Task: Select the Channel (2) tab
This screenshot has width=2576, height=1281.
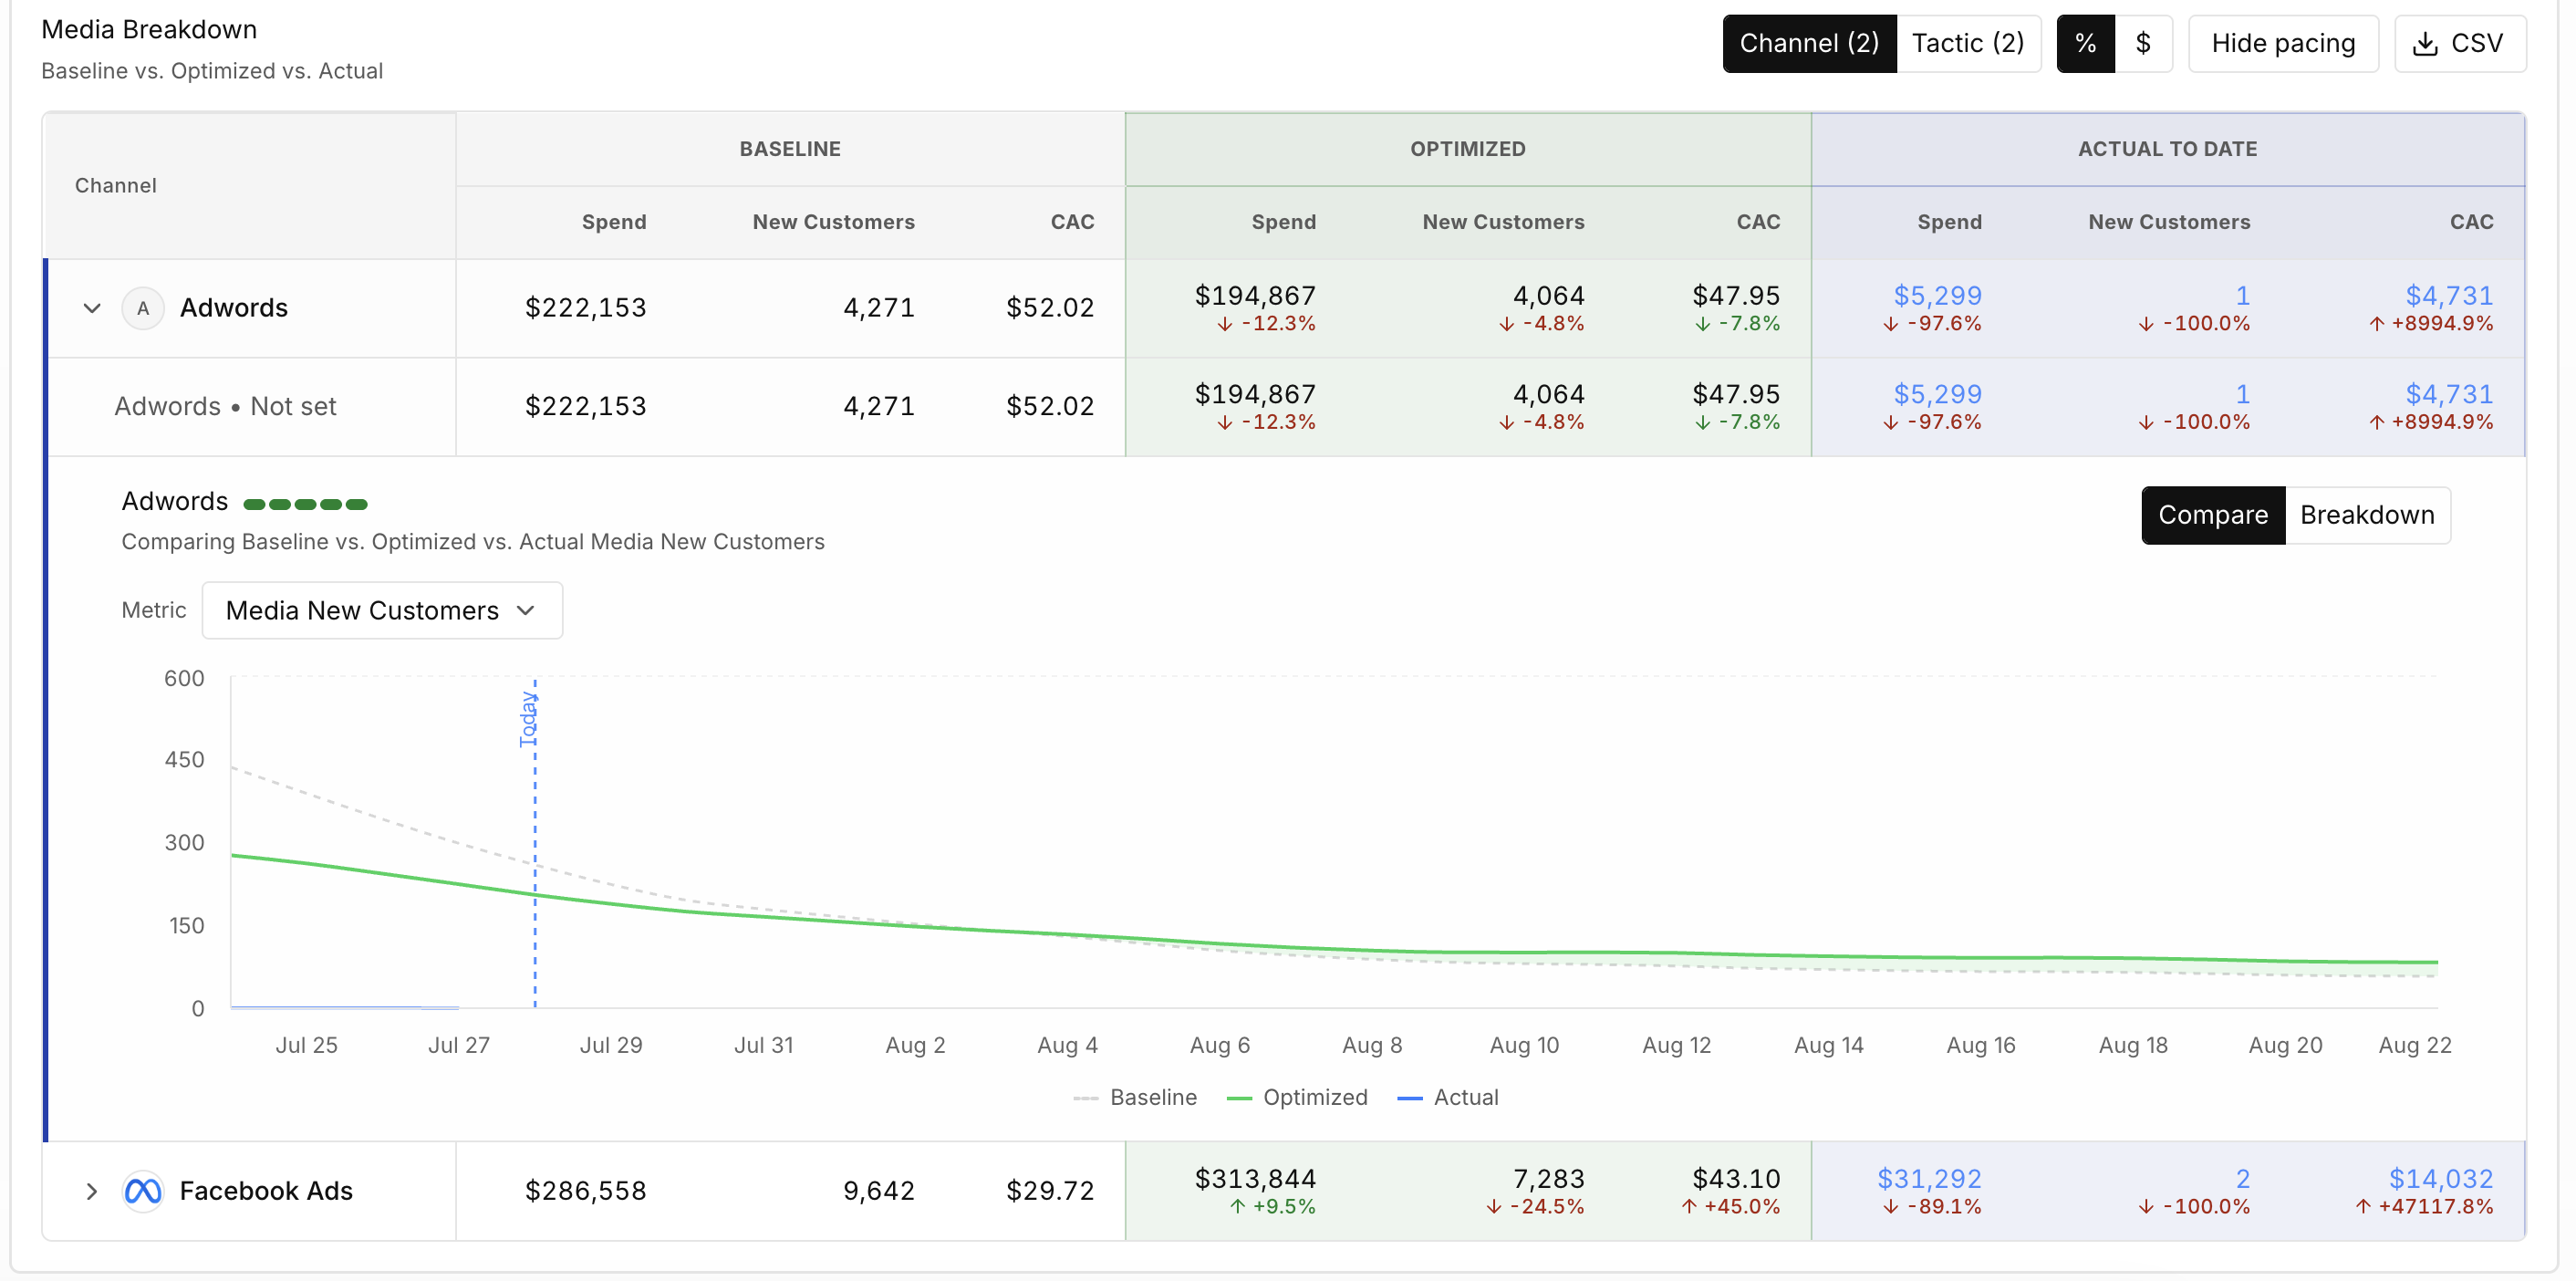Action: click(x=1809, y=44)
